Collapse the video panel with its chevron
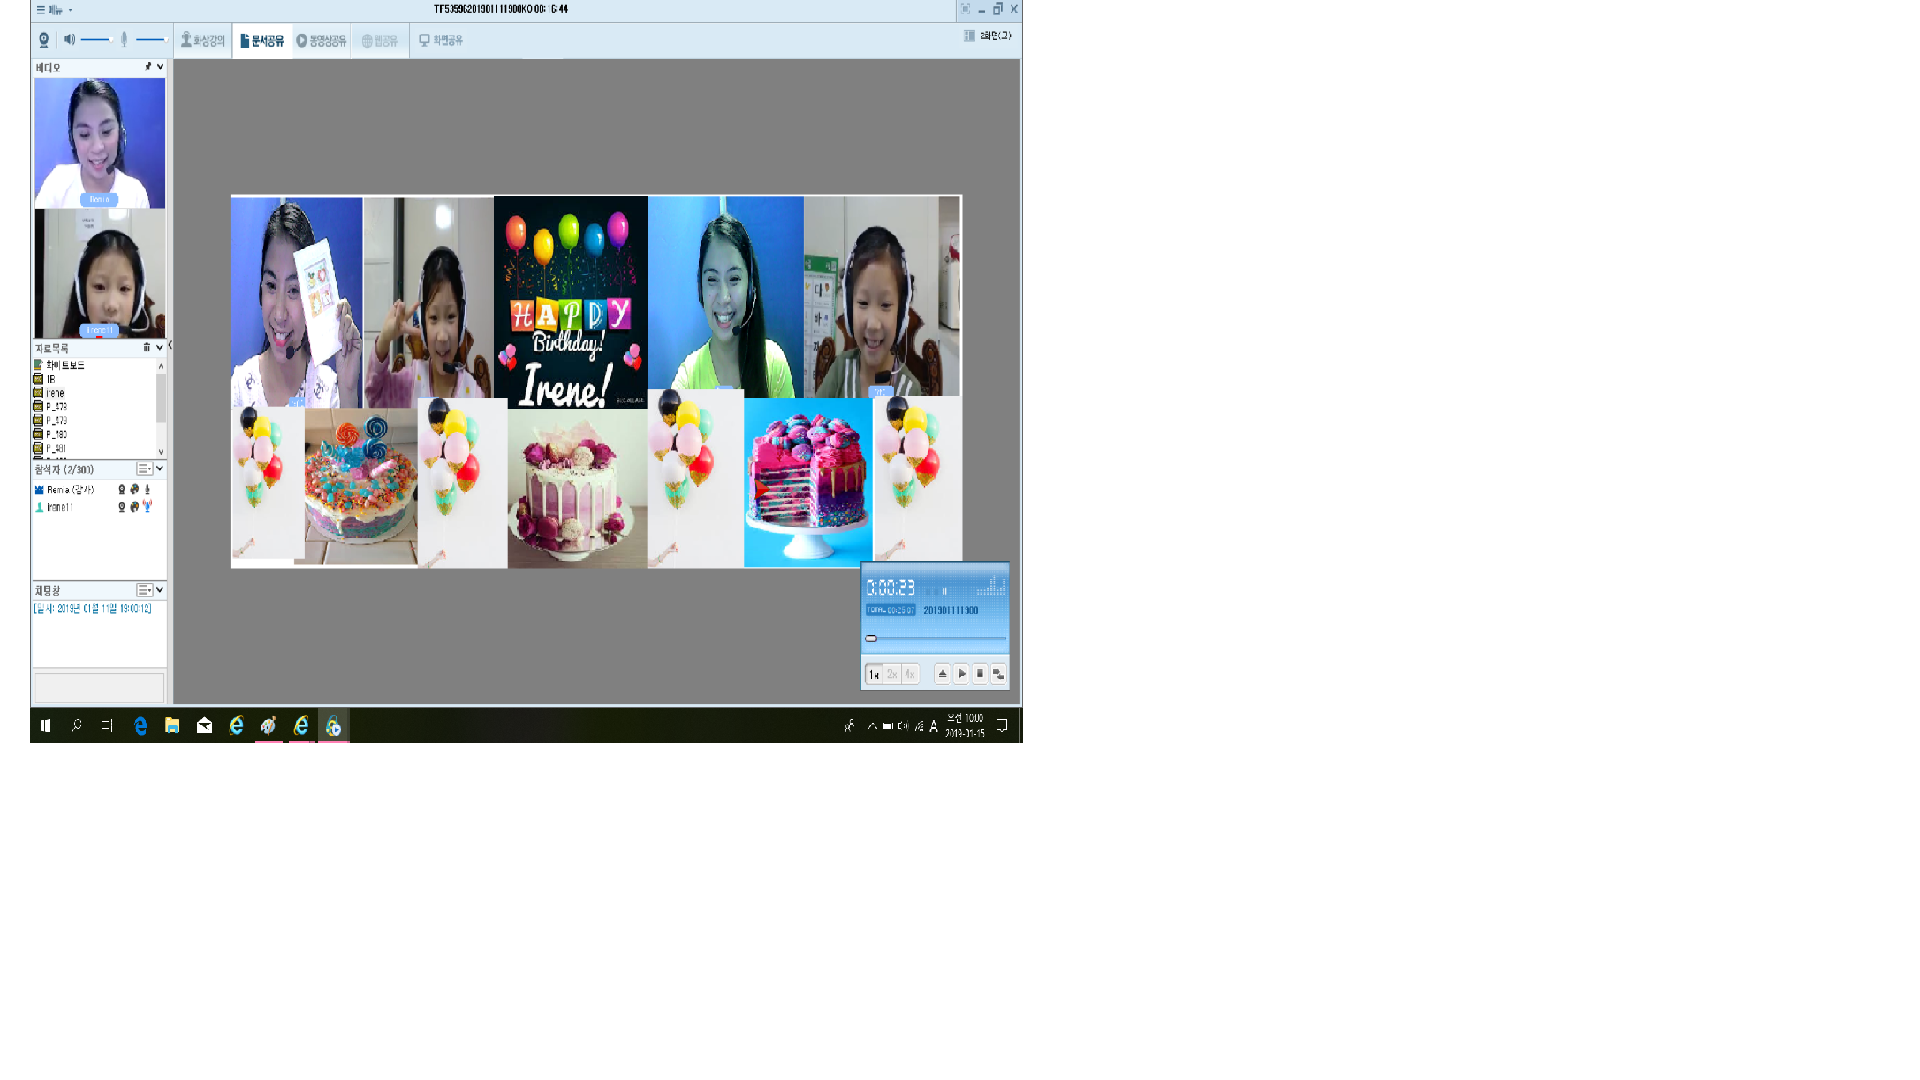 (x=160, y=67)
